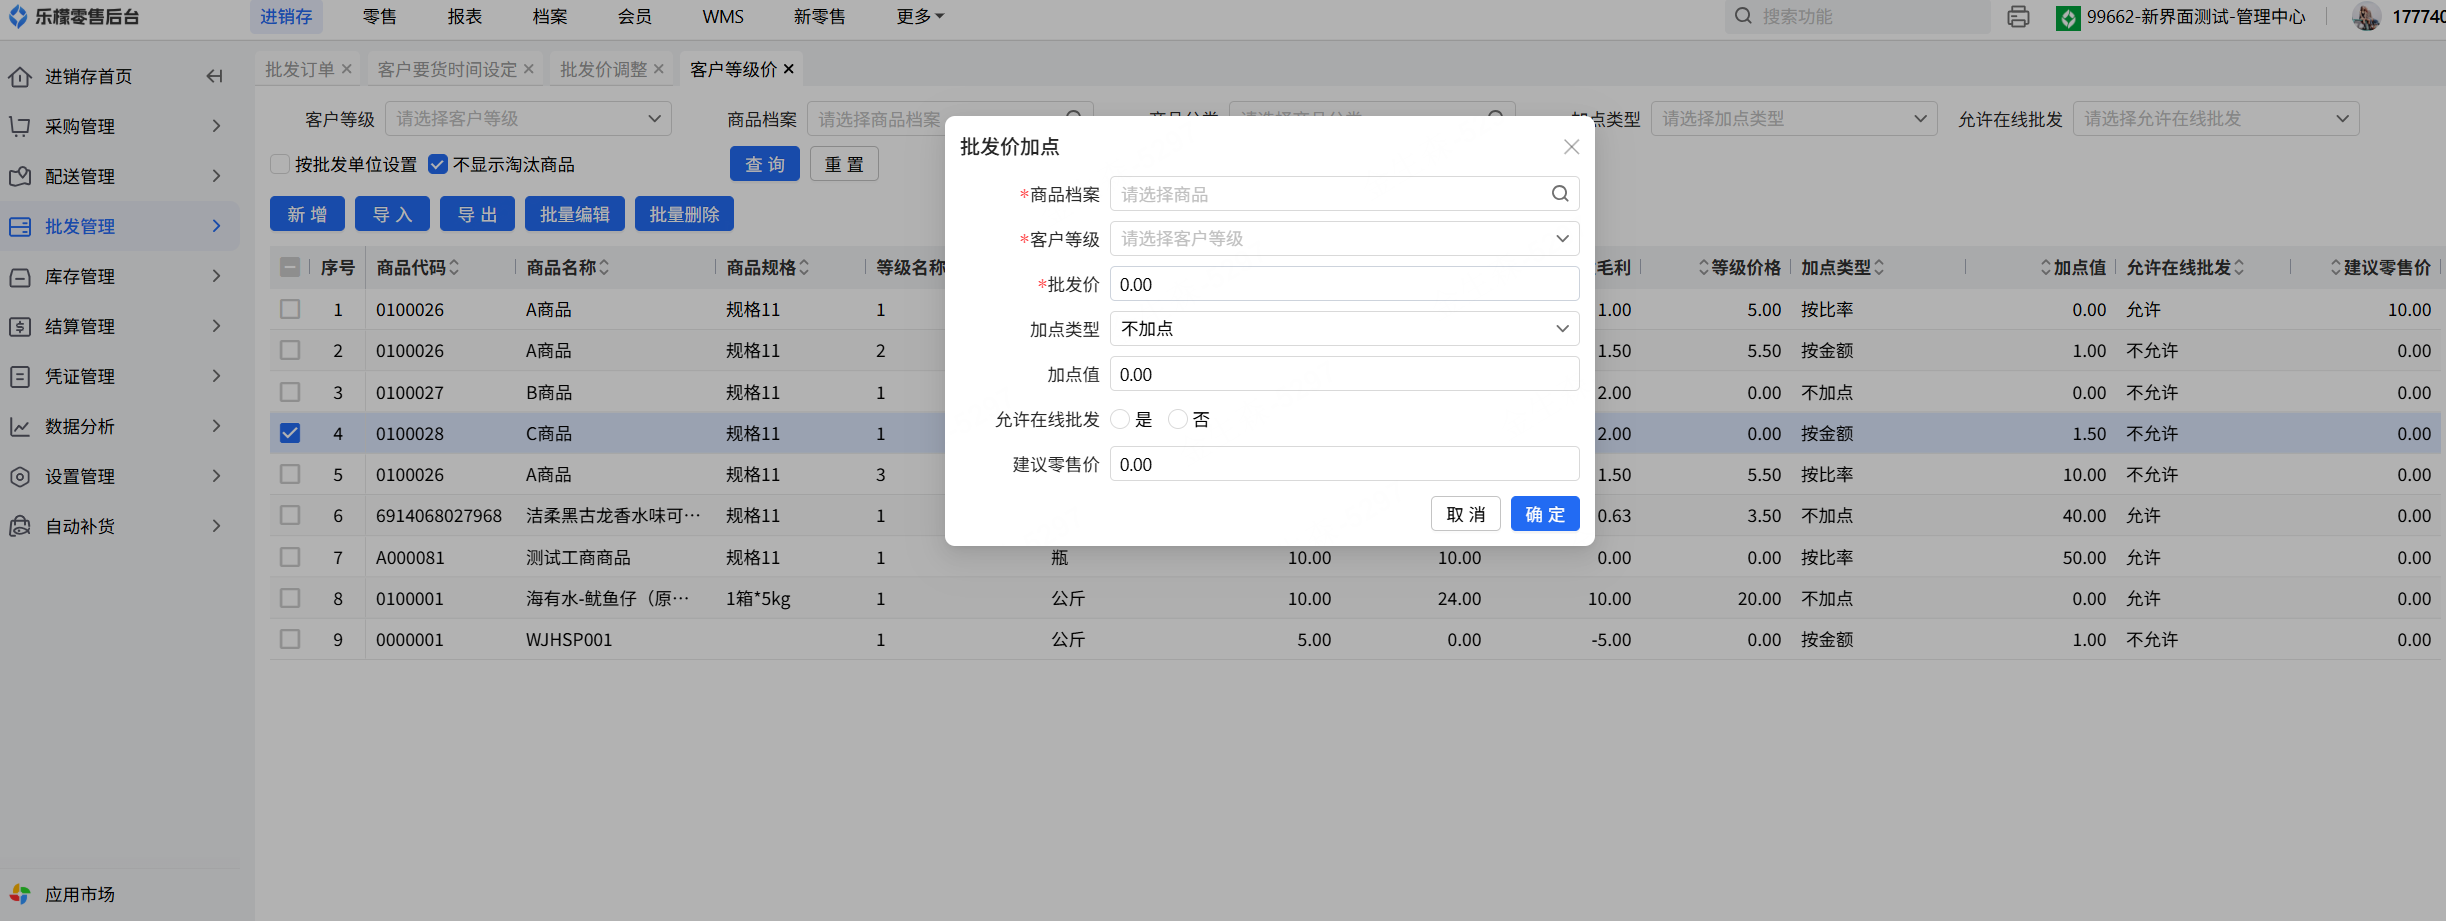Screen dimensions: 2446x921
Task: Collapse sidebar using the arrow icon beside 进销存首页
Action: 214,77
